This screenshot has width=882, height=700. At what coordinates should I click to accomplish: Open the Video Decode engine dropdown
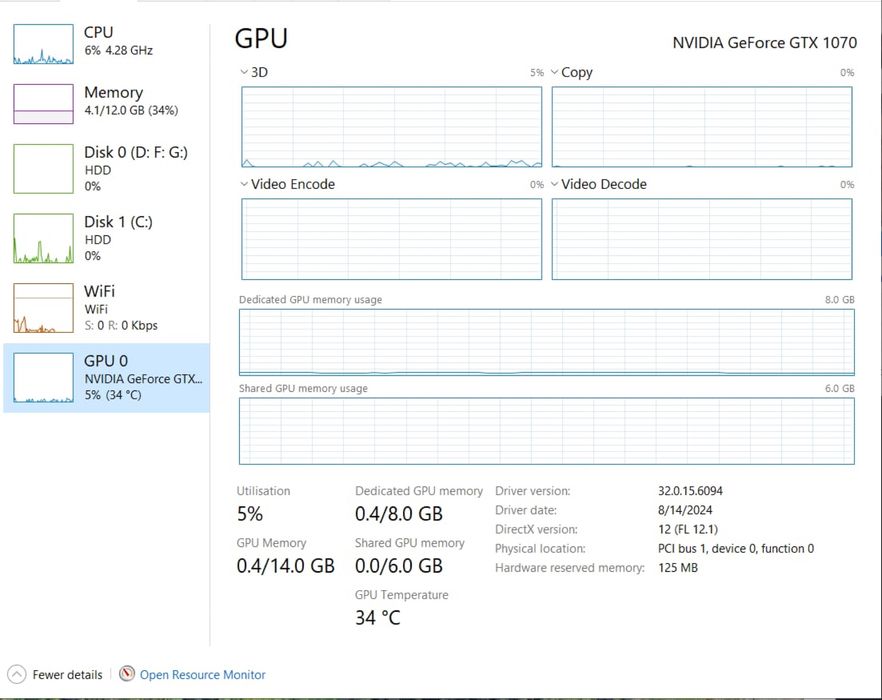pos(555,185)
